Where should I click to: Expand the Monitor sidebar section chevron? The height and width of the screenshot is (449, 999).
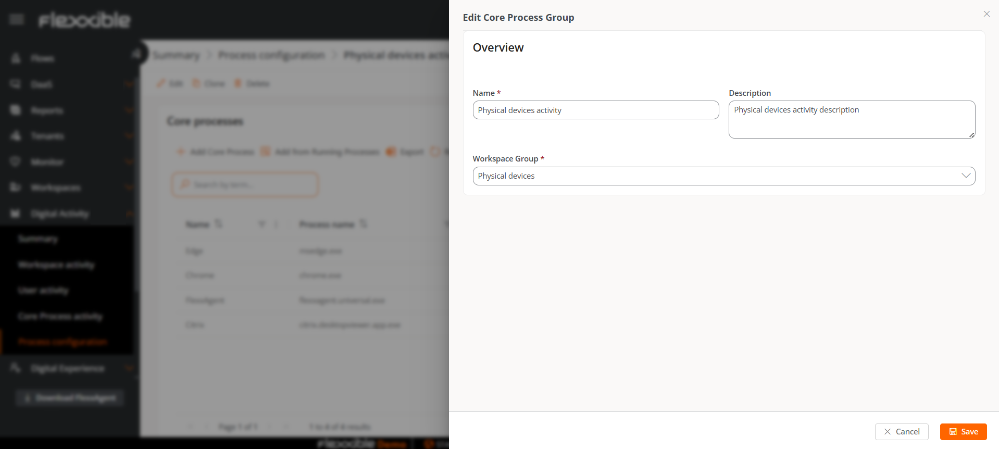pyautogui.click(x=130, y=161)
